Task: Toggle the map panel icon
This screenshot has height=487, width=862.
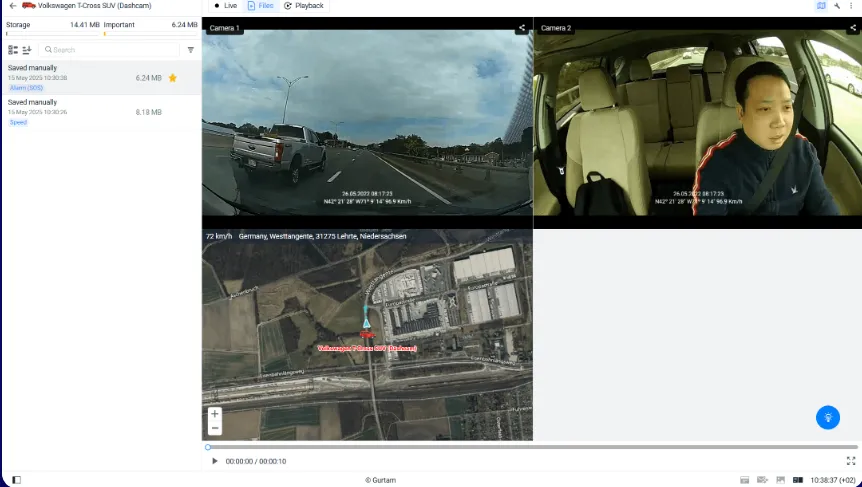Action: pos(821,5)
